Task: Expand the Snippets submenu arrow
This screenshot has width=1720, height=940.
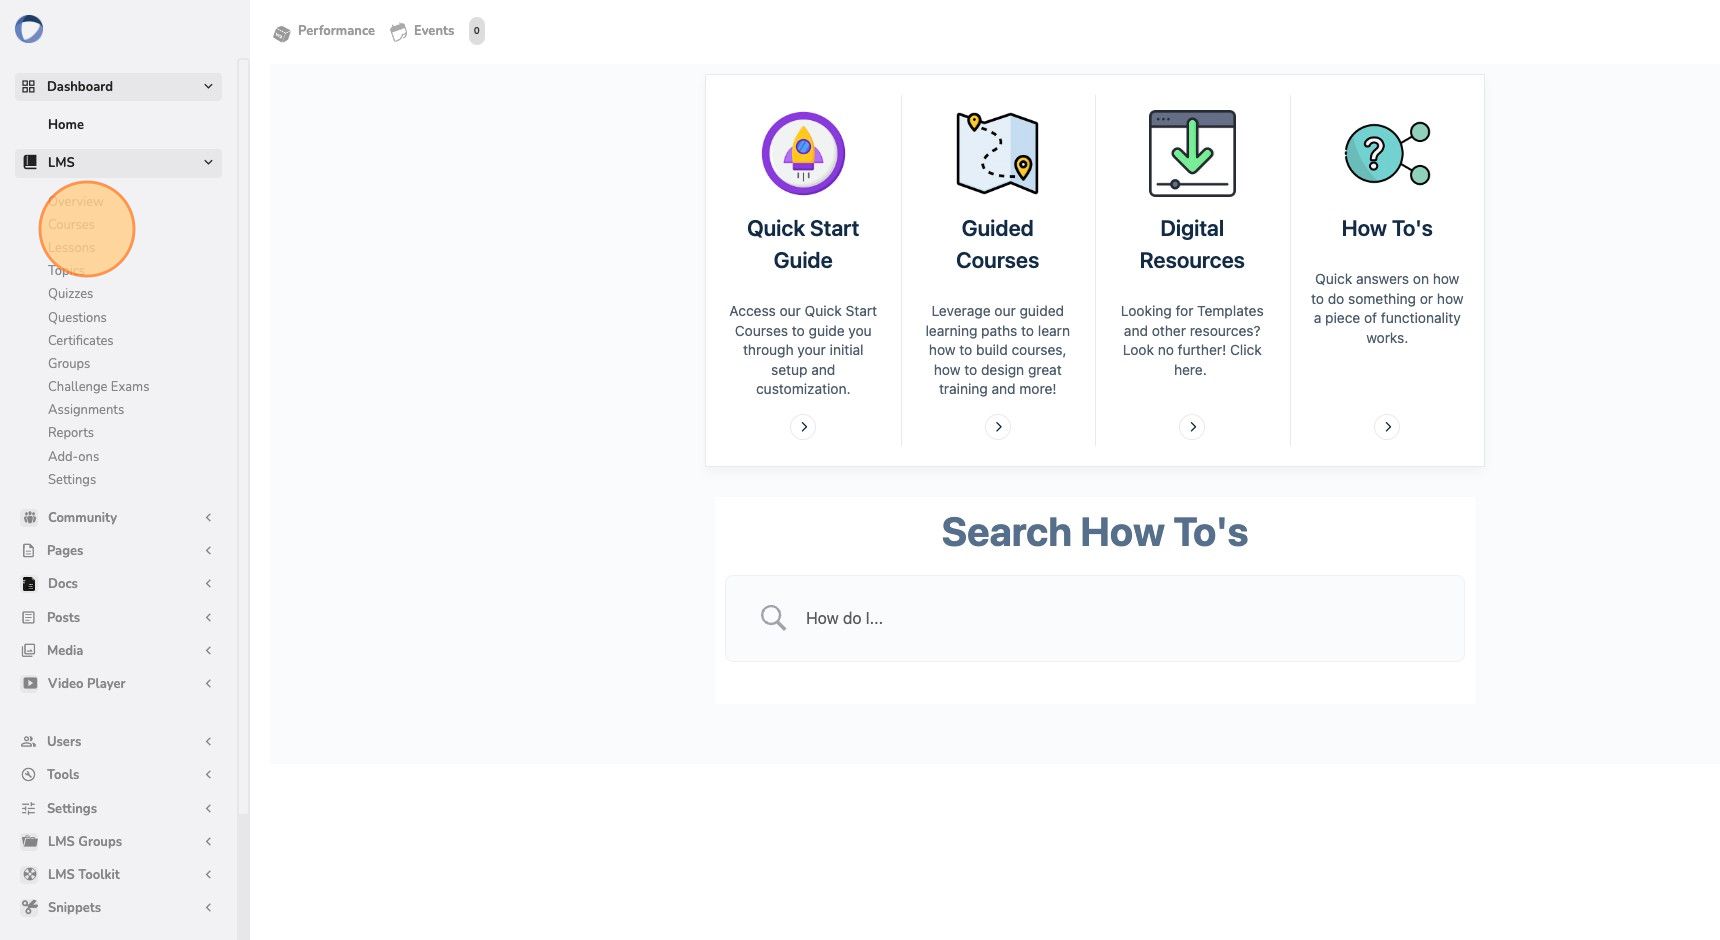Action: tap(208, 907)
